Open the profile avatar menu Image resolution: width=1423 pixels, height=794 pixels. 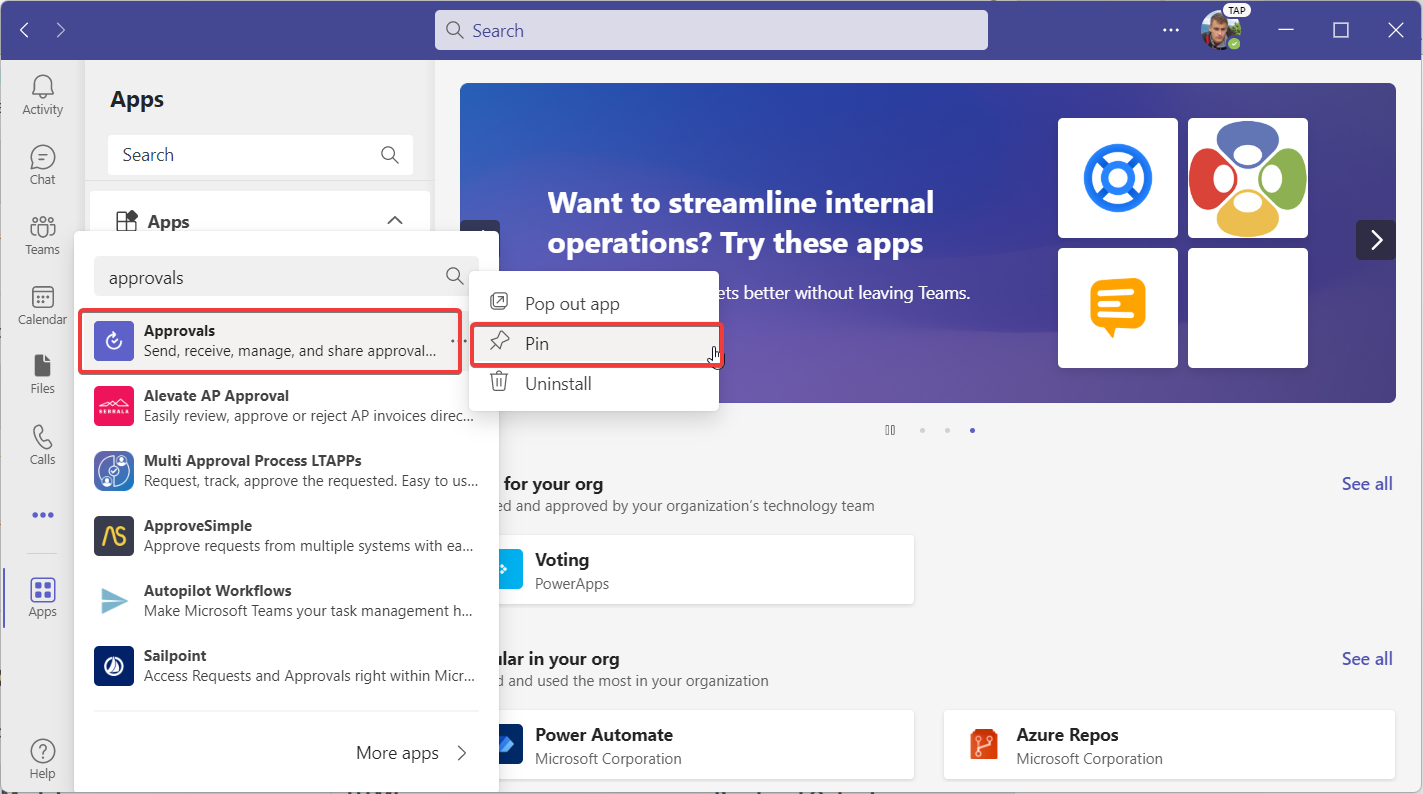pos(1220,30)
